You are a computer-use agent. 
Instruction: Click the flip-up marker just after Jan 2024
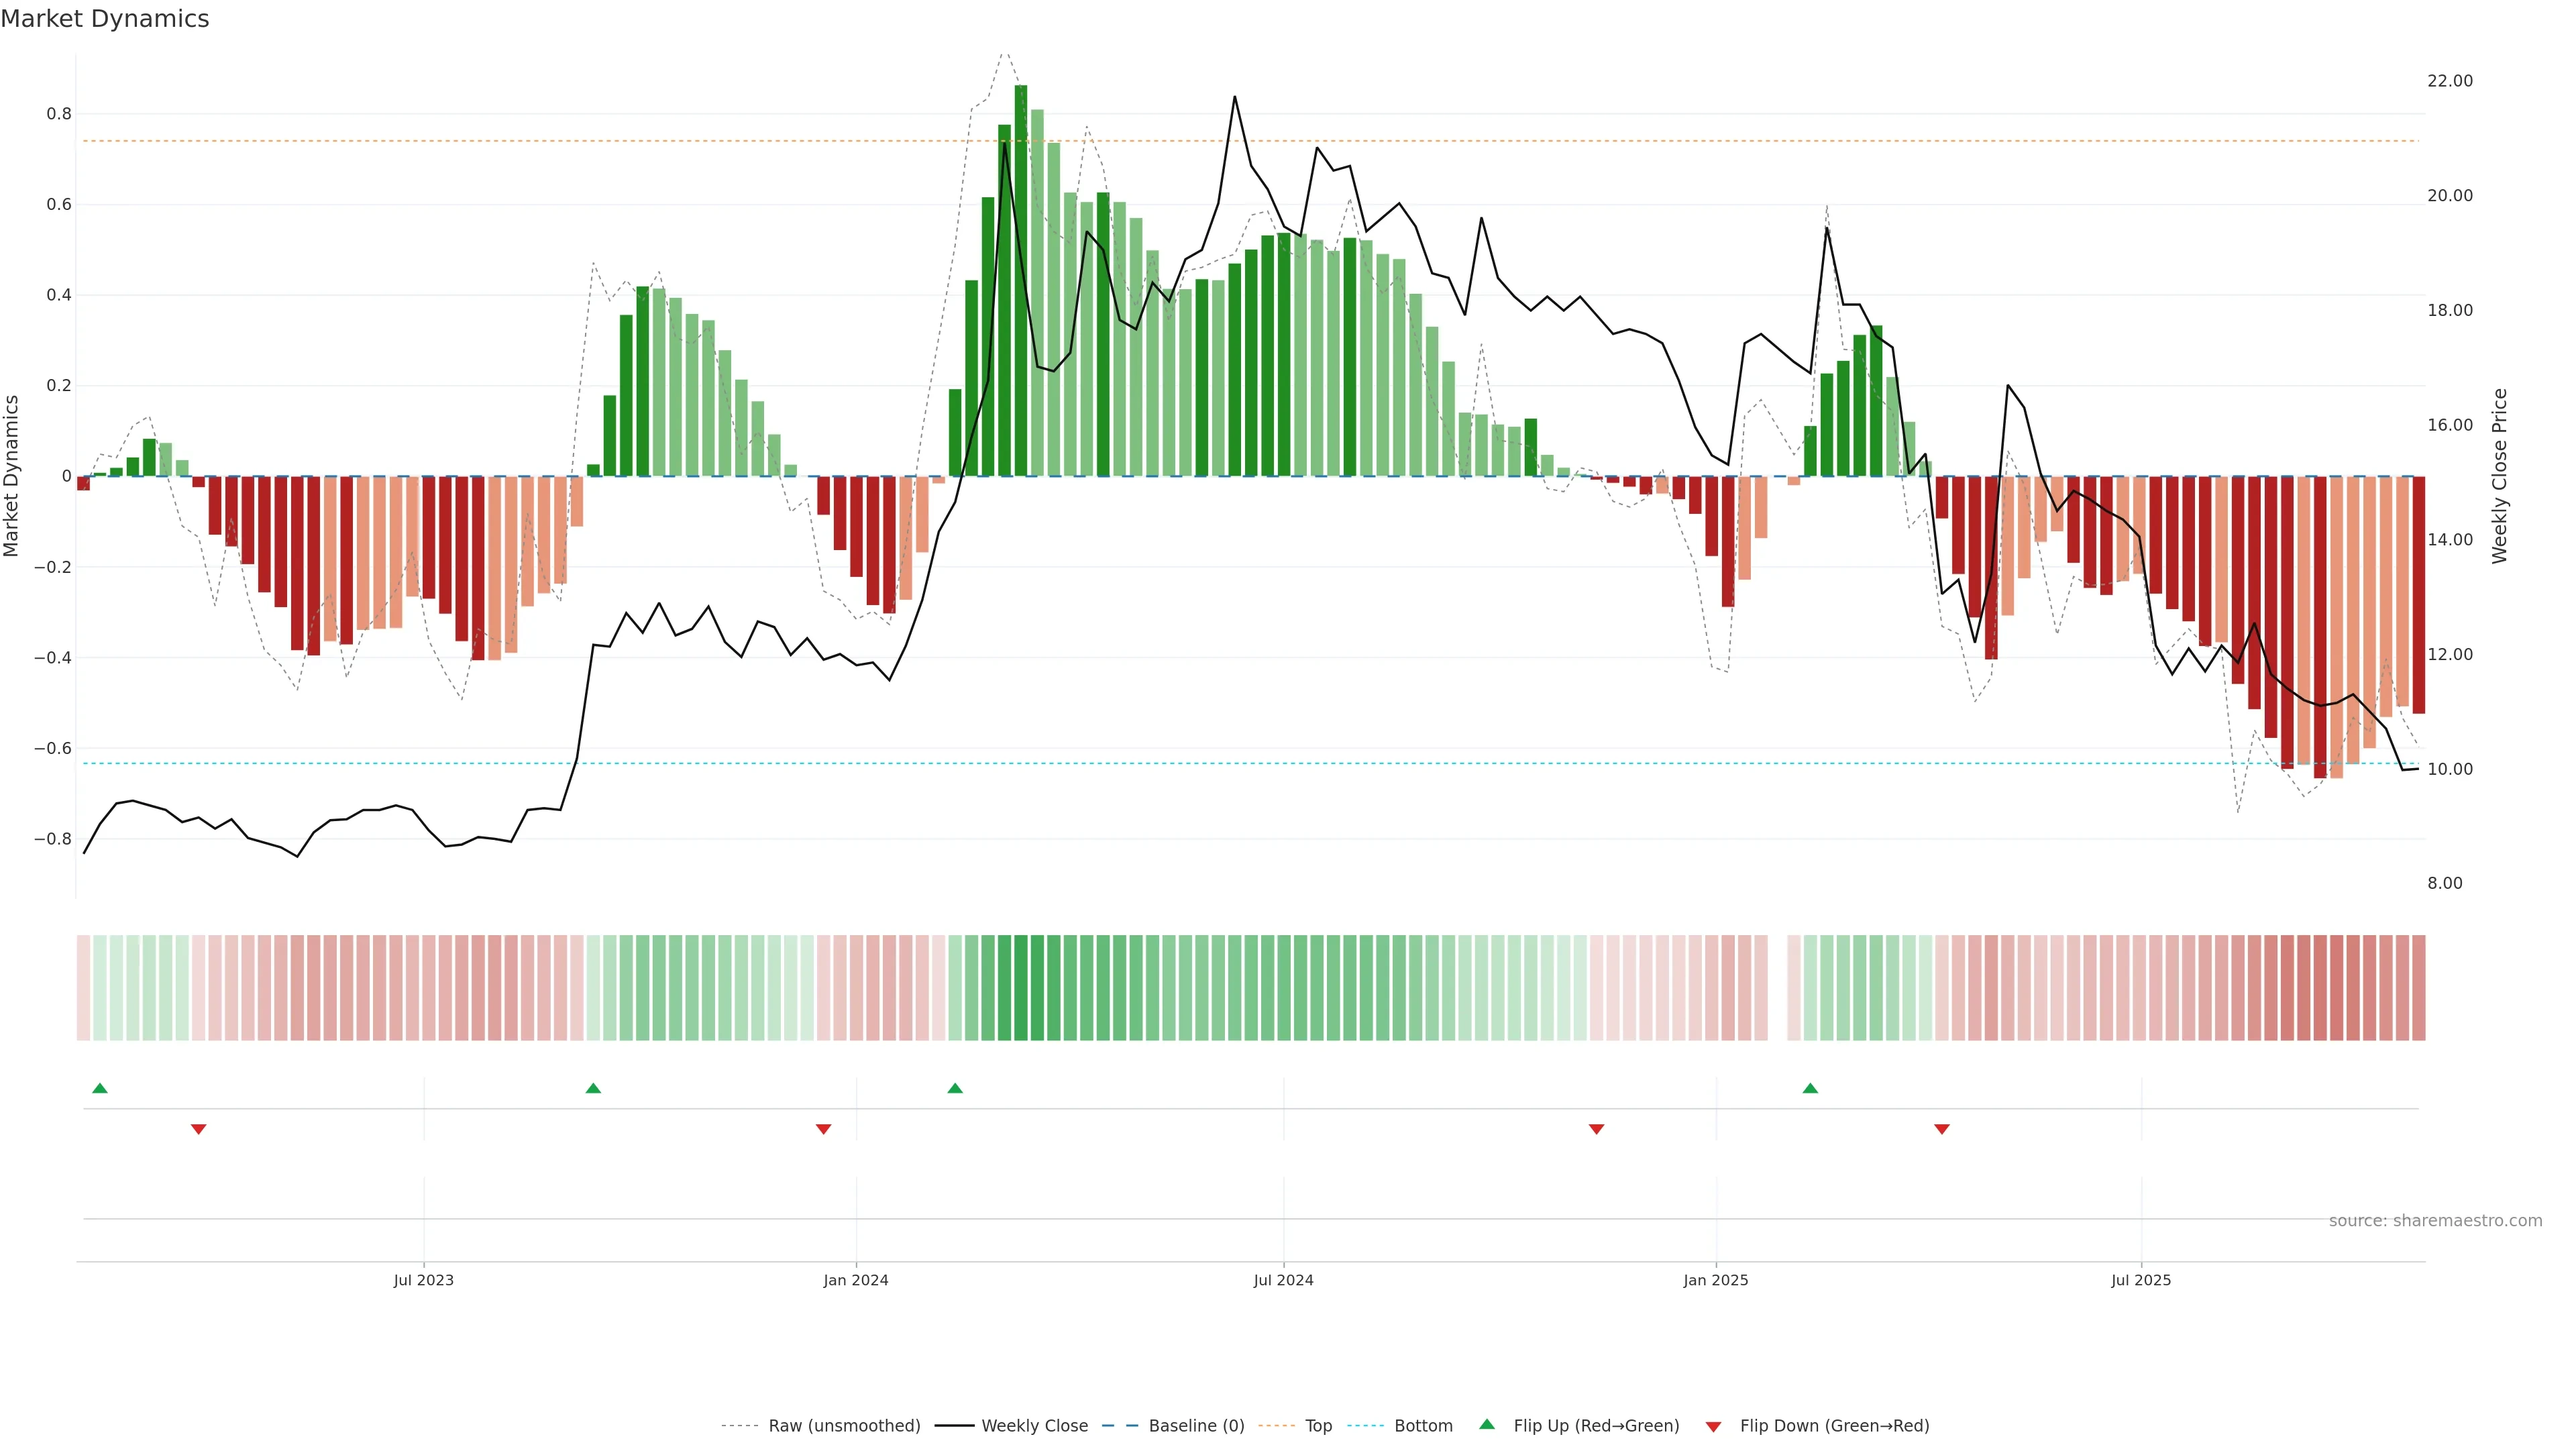[x=955, y=1088]
